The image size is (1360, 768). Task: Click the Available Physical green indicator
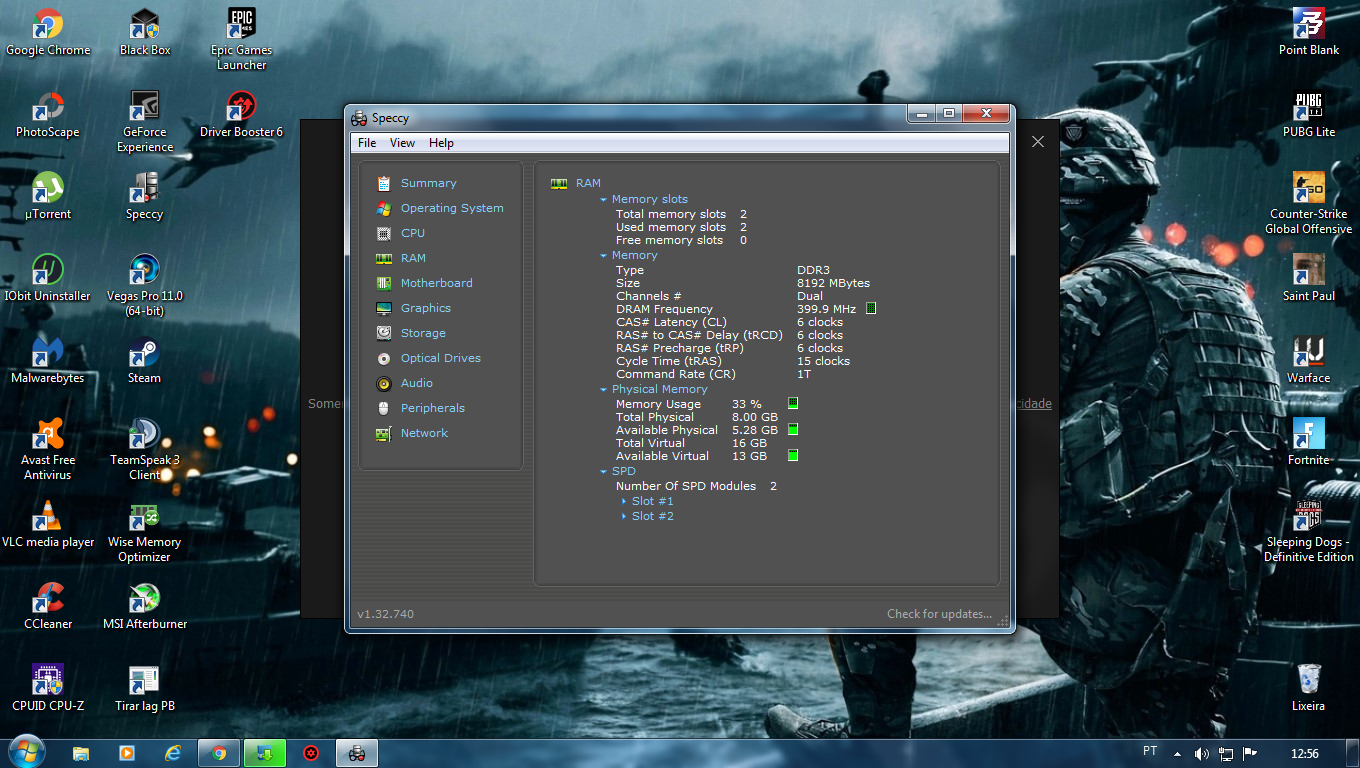point(793,430)
